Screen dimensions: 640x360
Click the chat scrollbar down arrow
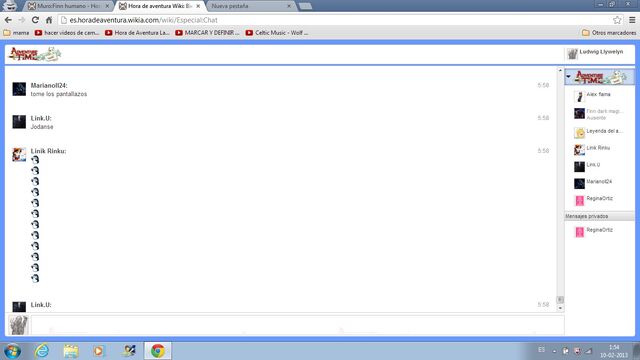coord(560,309)
